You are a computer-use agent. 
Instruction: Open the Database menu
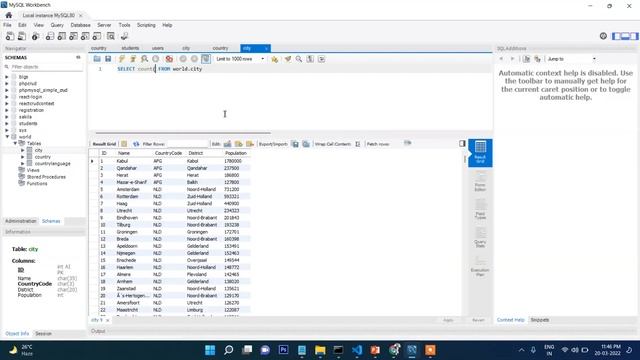tap(80, 25)
